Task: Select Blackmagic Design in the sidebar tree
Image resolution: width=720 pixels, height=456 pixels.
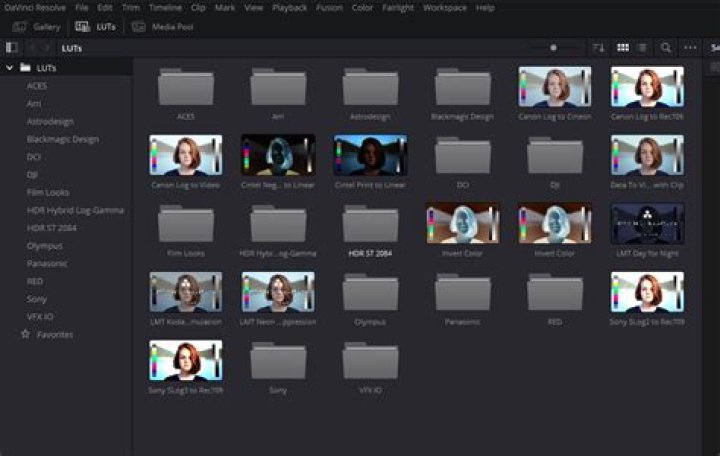Action: 63,139
